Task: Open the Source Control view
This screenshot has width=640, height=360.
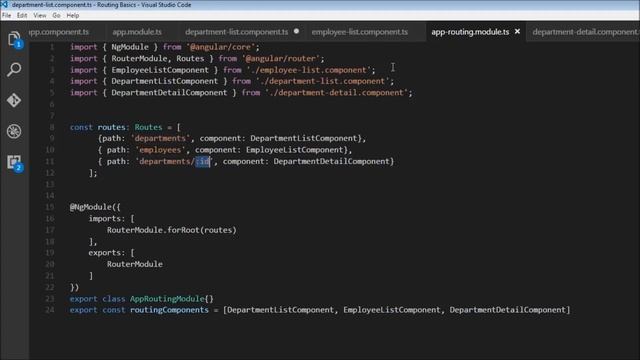Action: [14, 100]
